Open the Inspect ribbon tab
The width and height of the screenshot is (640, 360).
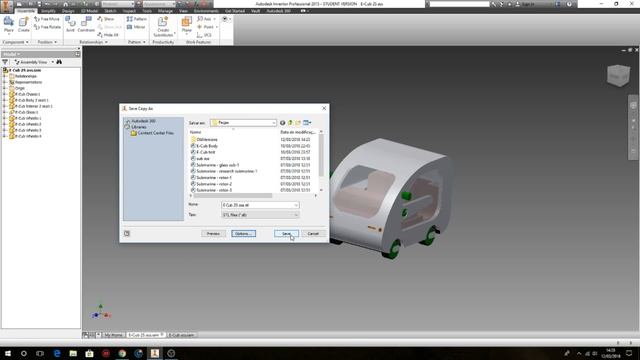129,11
